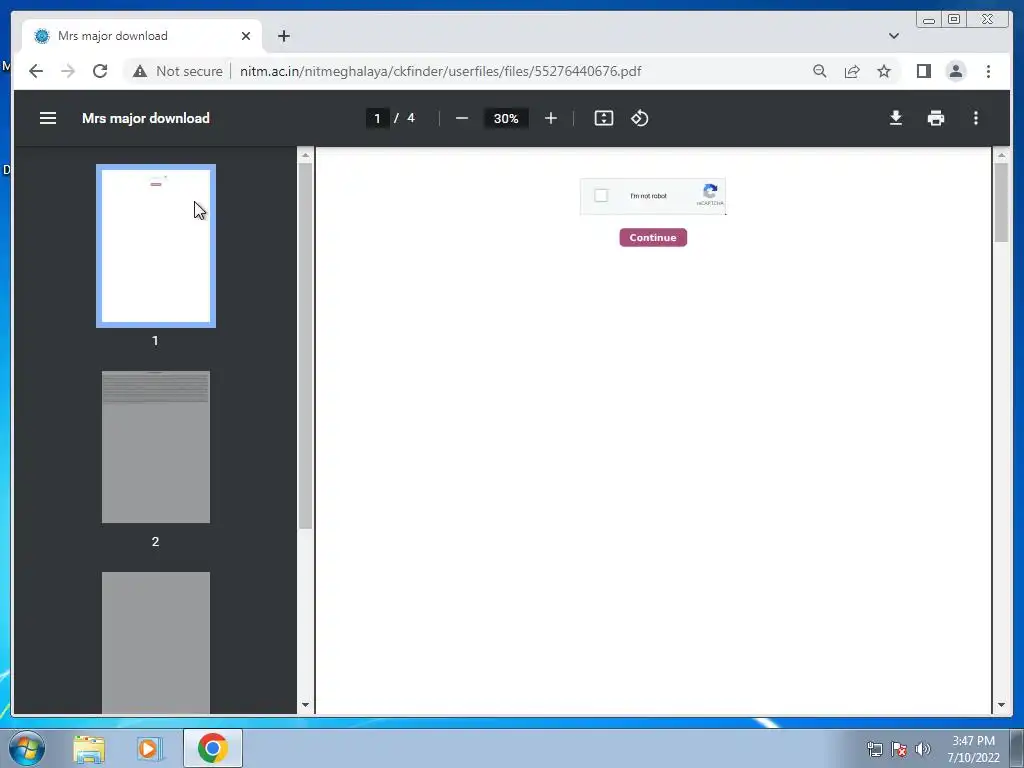The image size is (1024, 768).
Task: Click the Fit to page icon
Action: click(603, 118)
